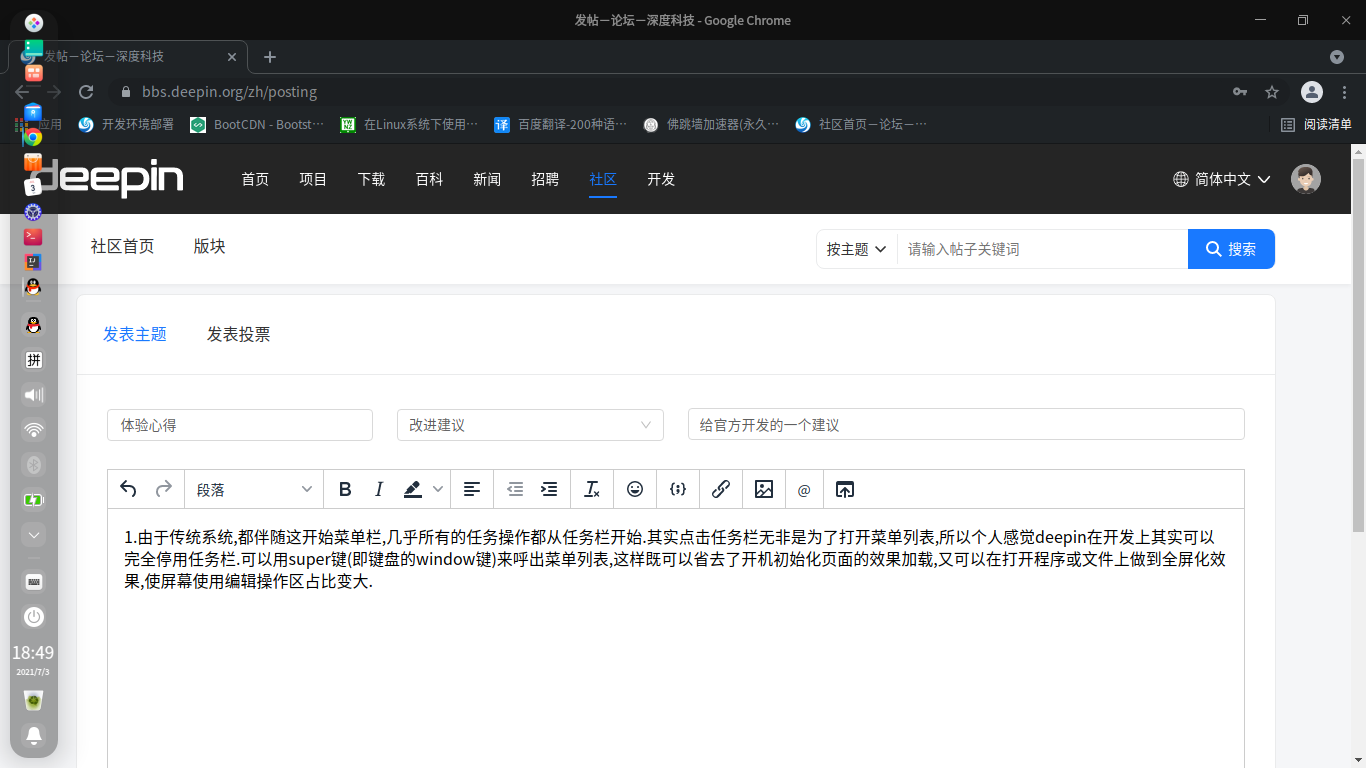The image size is (1366, 768).
Task: Click the undo arrow in editor toolbar
Action: click(x=128, y=489)
